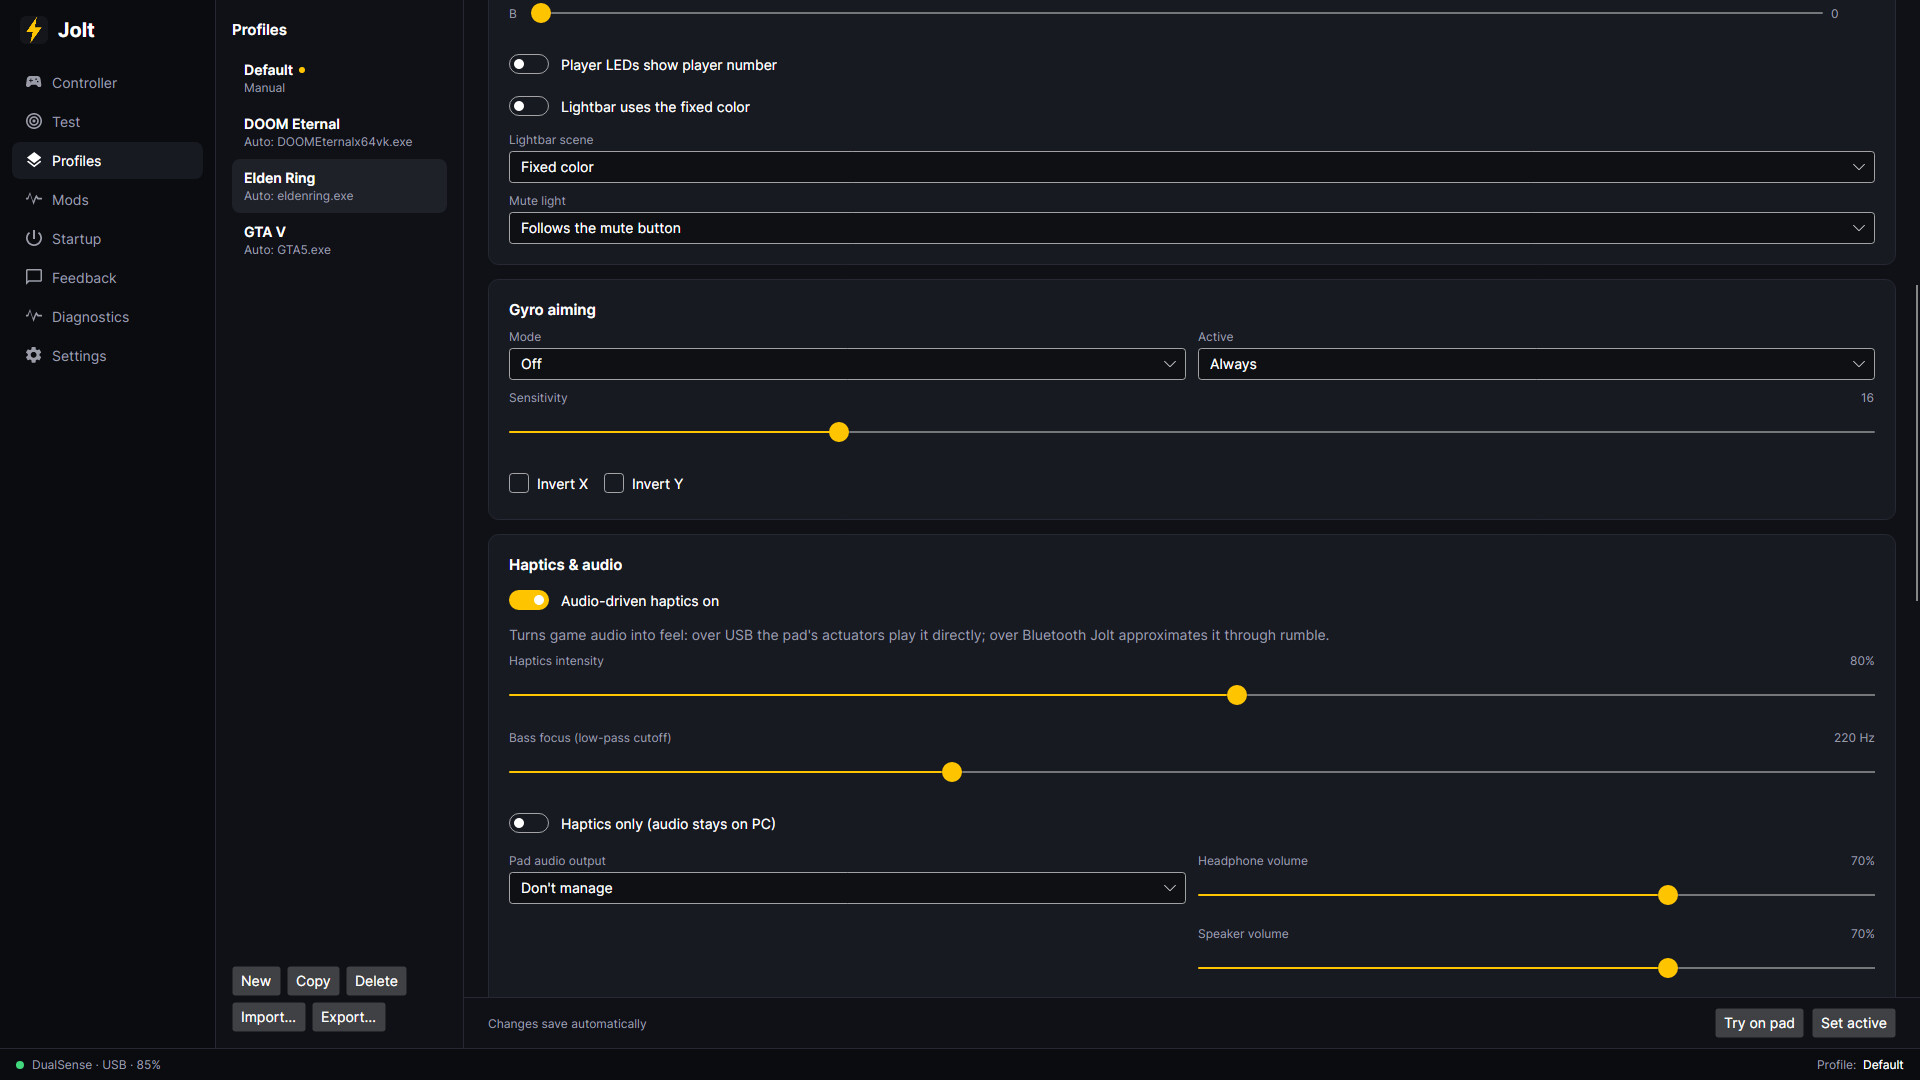Click the Test target icon

(x=34, y=121)
